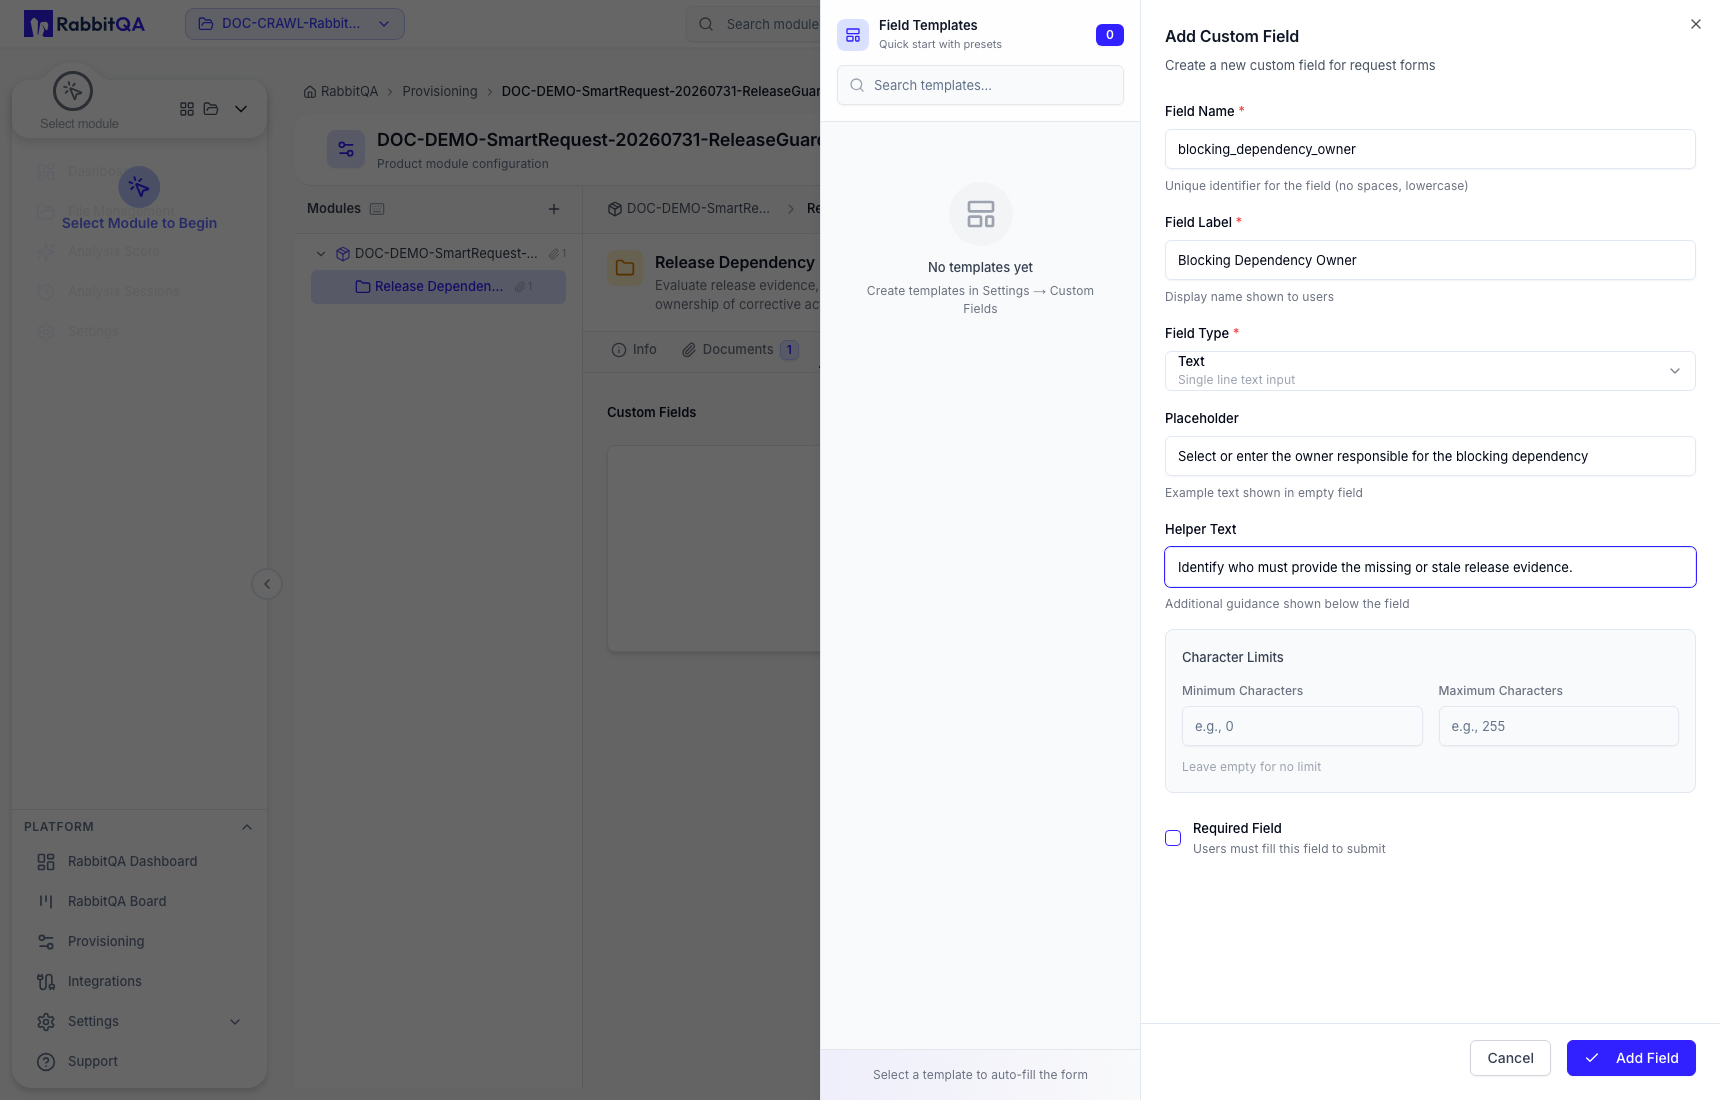Image resolution: width=1720 pixels, height=1100 pixels.
Task: Open the DOC-CRAWL-Rabbit project dropdown
Action: point(295,24)
